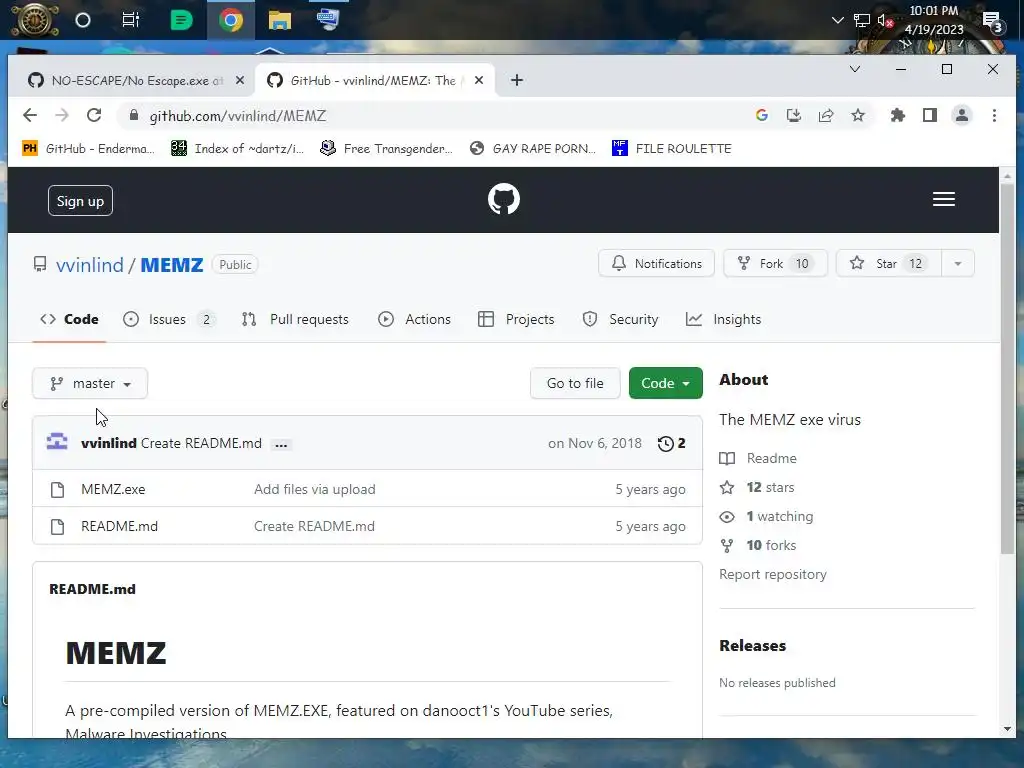Open the green chat app in taskbar
The height and width of the screenshot is (768, 1024).
181,20
